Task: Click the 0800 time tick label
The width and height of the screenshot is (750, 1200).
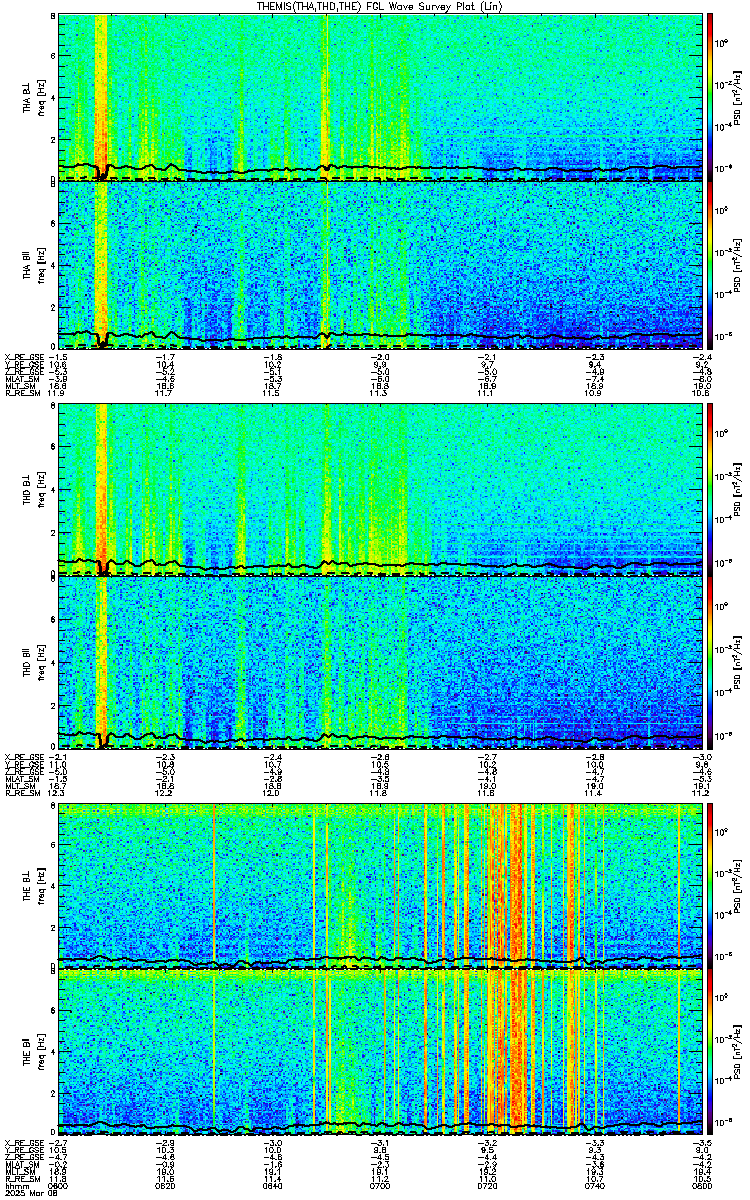Action: (701, 1186)
